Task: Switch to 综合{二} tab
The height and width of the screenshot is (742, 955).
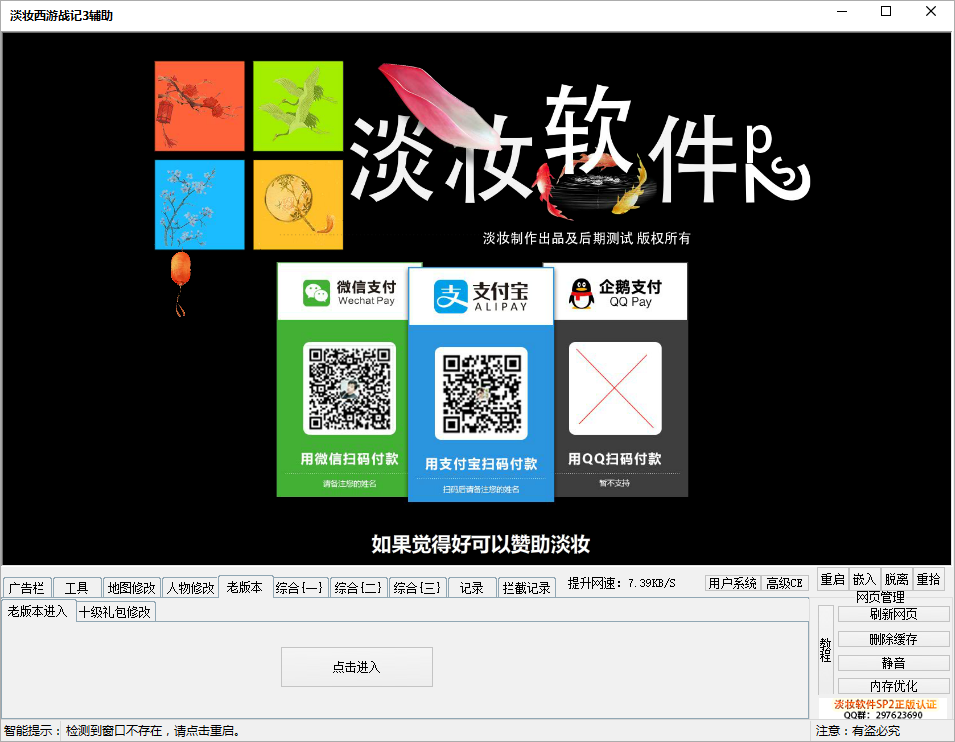Action: [x=358, y=588]
